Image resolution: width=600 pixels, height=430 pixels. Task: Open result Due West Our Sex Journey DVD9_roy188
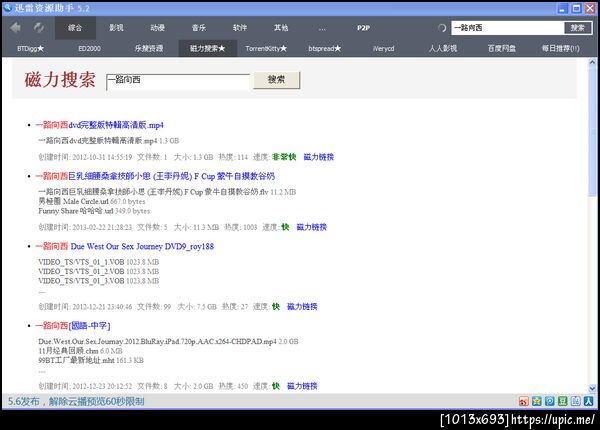125,246
